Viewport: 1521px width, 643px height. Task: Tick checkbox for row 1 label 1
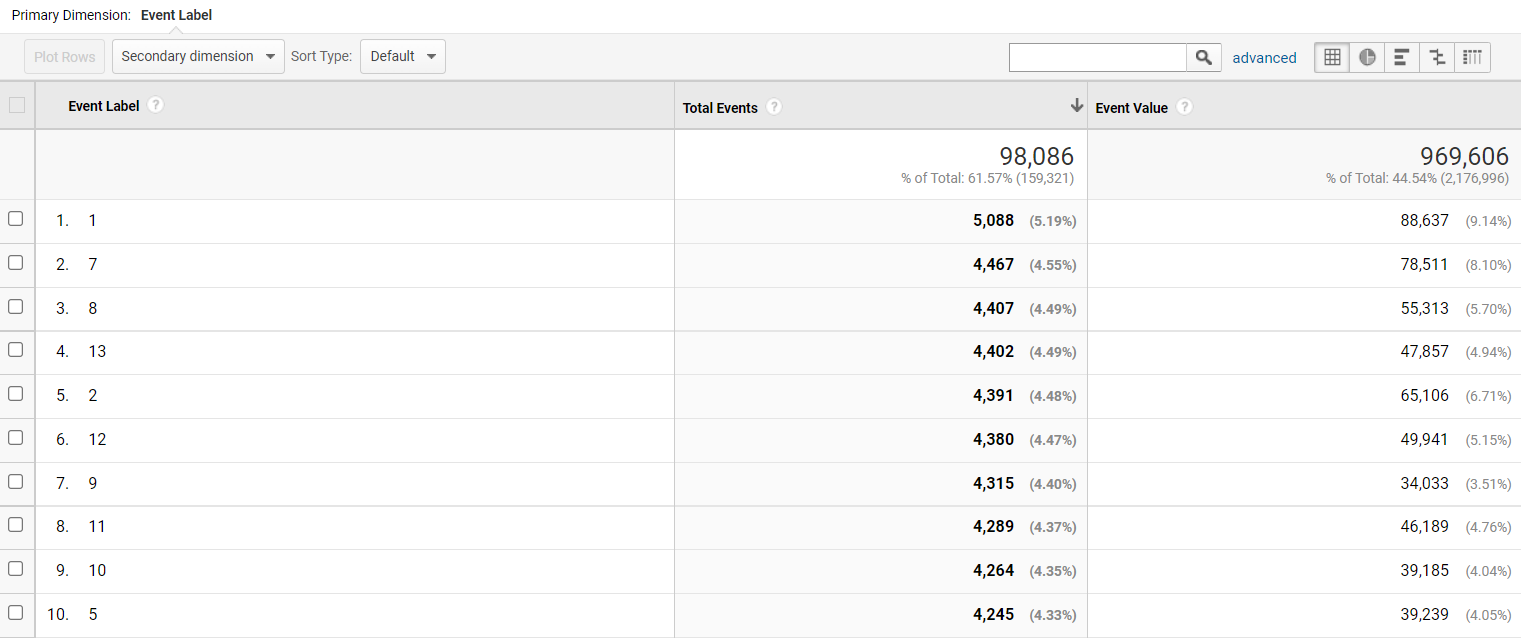tap(16, 219)
